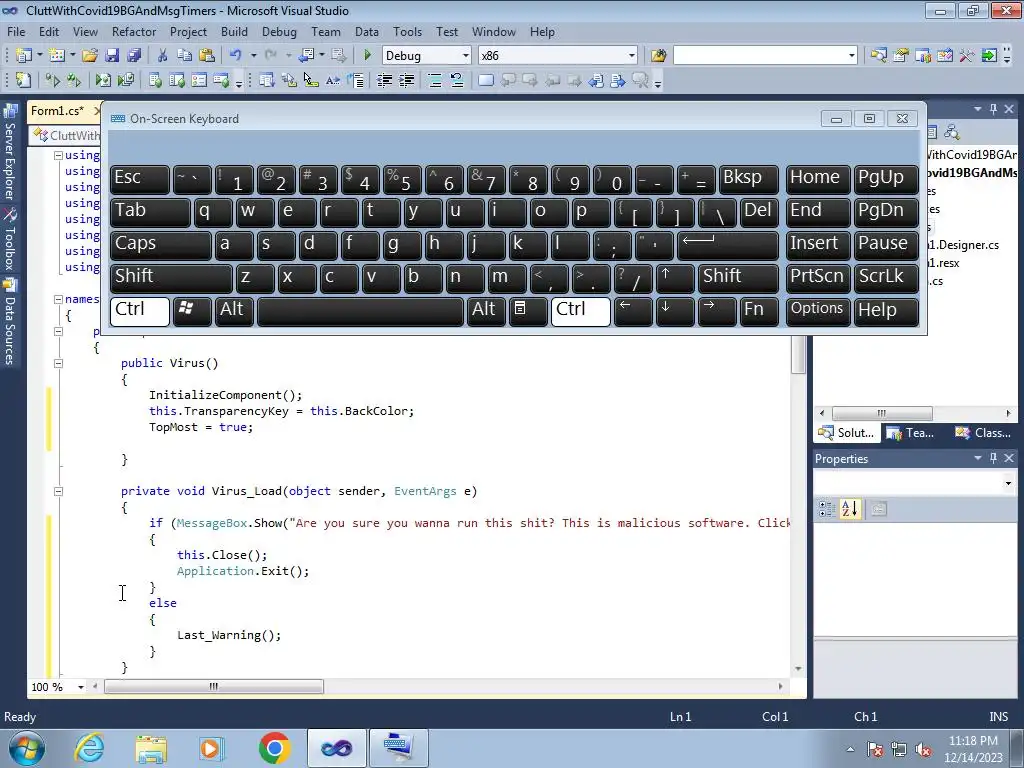Screen dimensions: 1024x768
Task: Save the current file with floppy icon
Action: tap(112, 56)
